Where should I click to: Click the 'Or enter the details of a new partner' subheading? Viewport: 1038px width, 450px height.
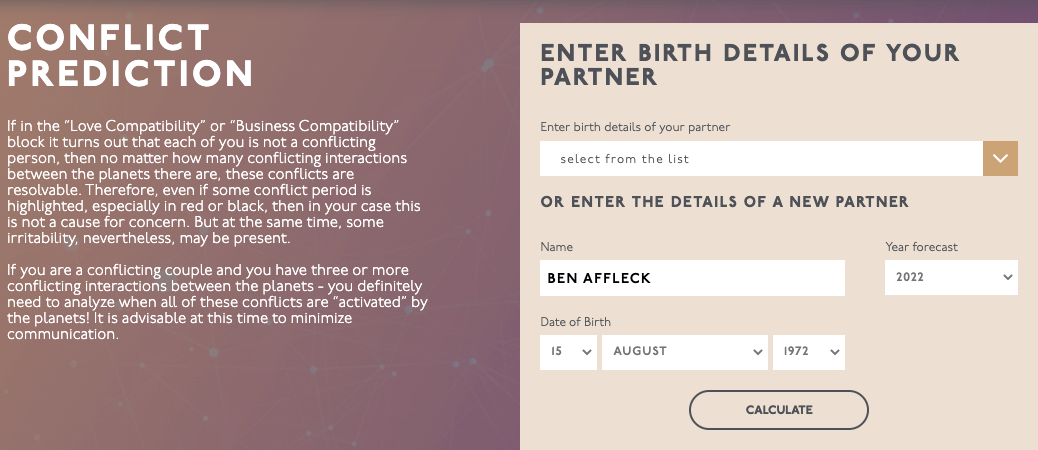[724, 202]
